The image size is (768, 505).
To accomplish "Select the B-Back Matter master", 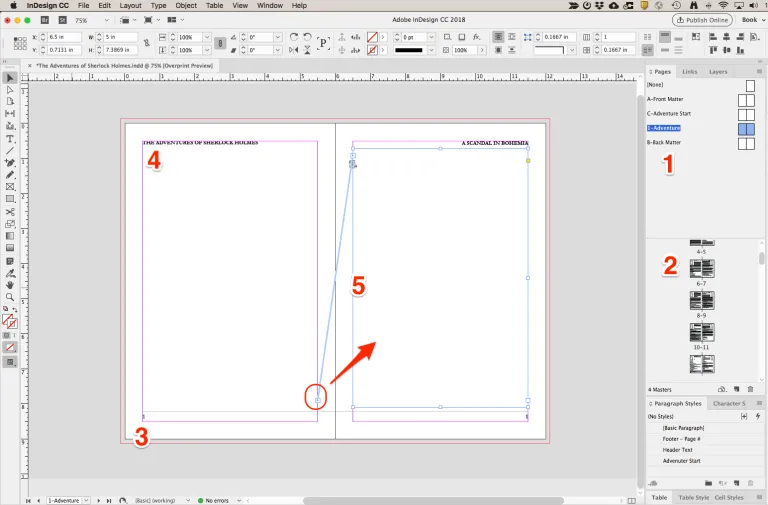I will [x=700, y=143].
